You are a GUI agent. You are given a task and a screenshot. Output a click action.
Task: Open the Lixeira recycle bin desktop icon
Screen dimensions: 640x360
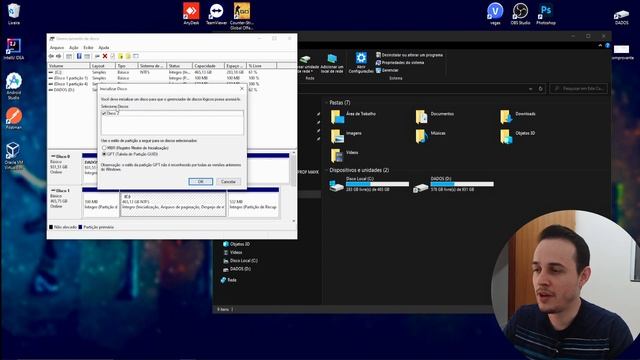14,14
